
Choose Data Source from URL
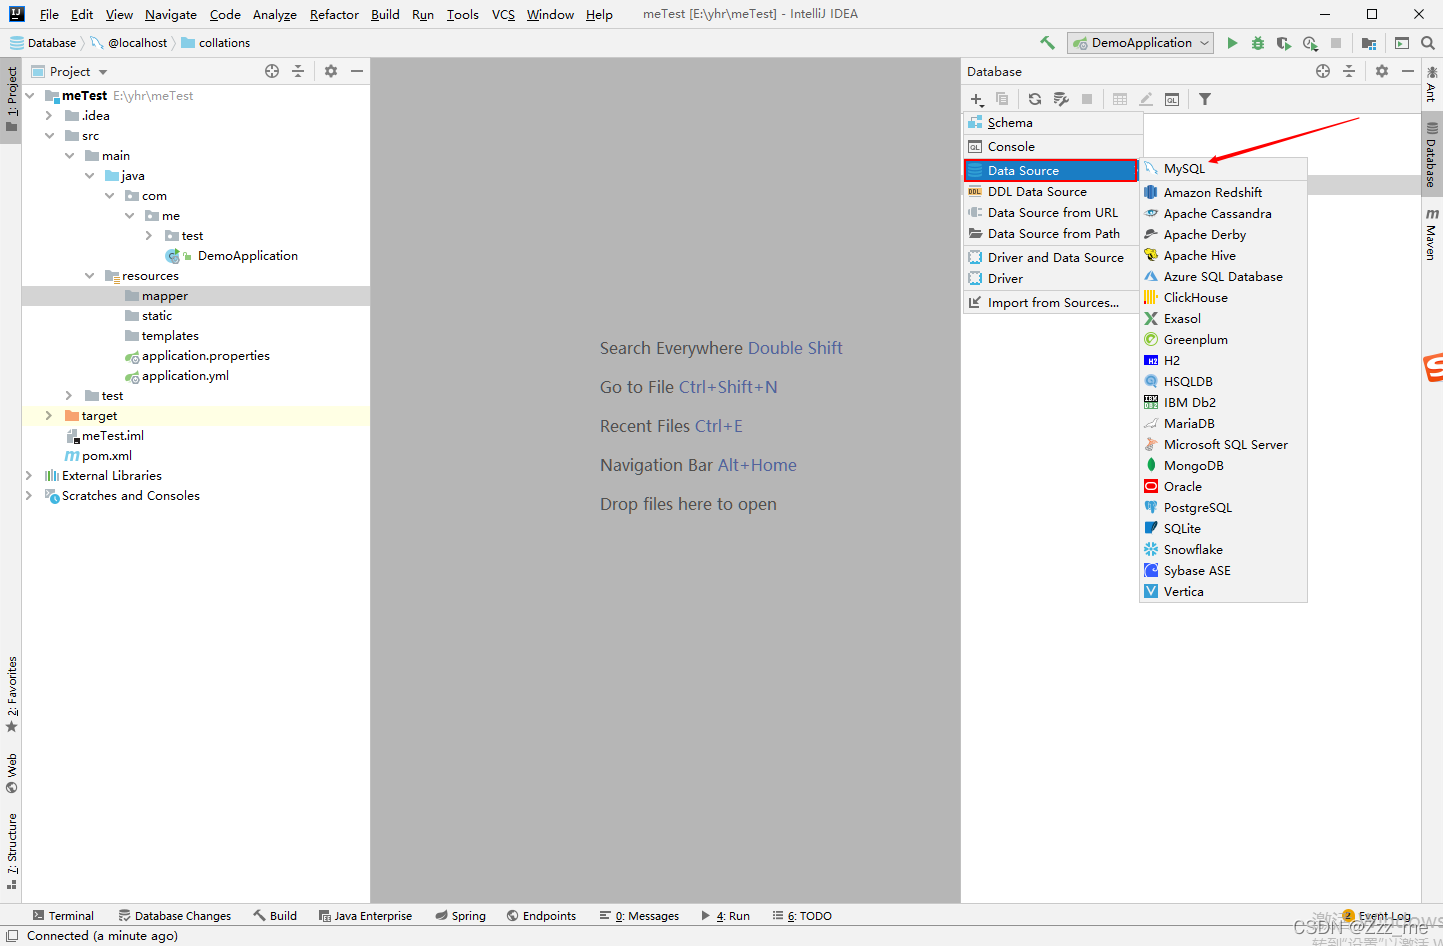click(1053, 212)
